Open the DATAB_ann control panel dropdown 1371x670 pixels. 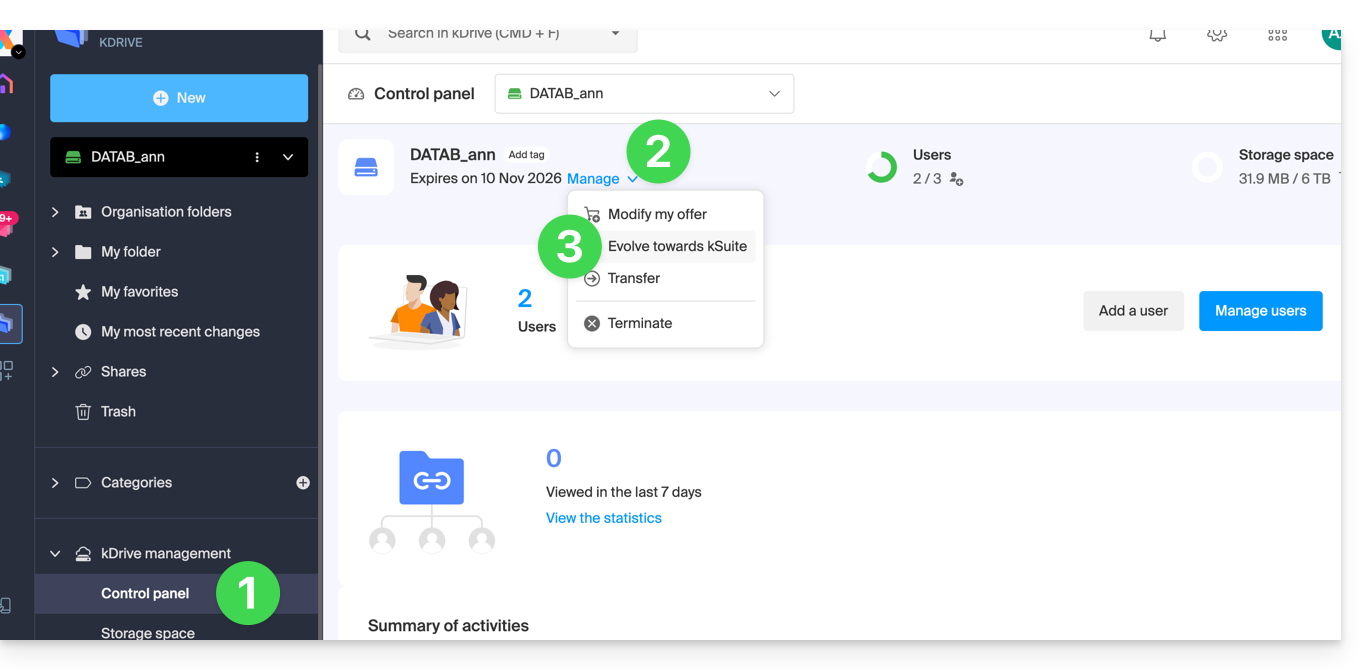(644, 94)
